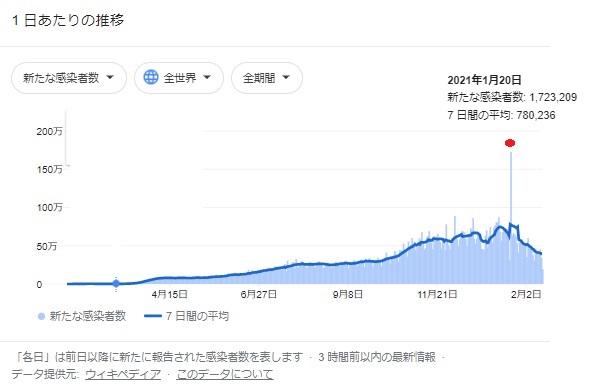This screenshot has width=595, height=386.
Task: Toggle the 7日間の平均 legend label
Action: click(x=197, y=316)
